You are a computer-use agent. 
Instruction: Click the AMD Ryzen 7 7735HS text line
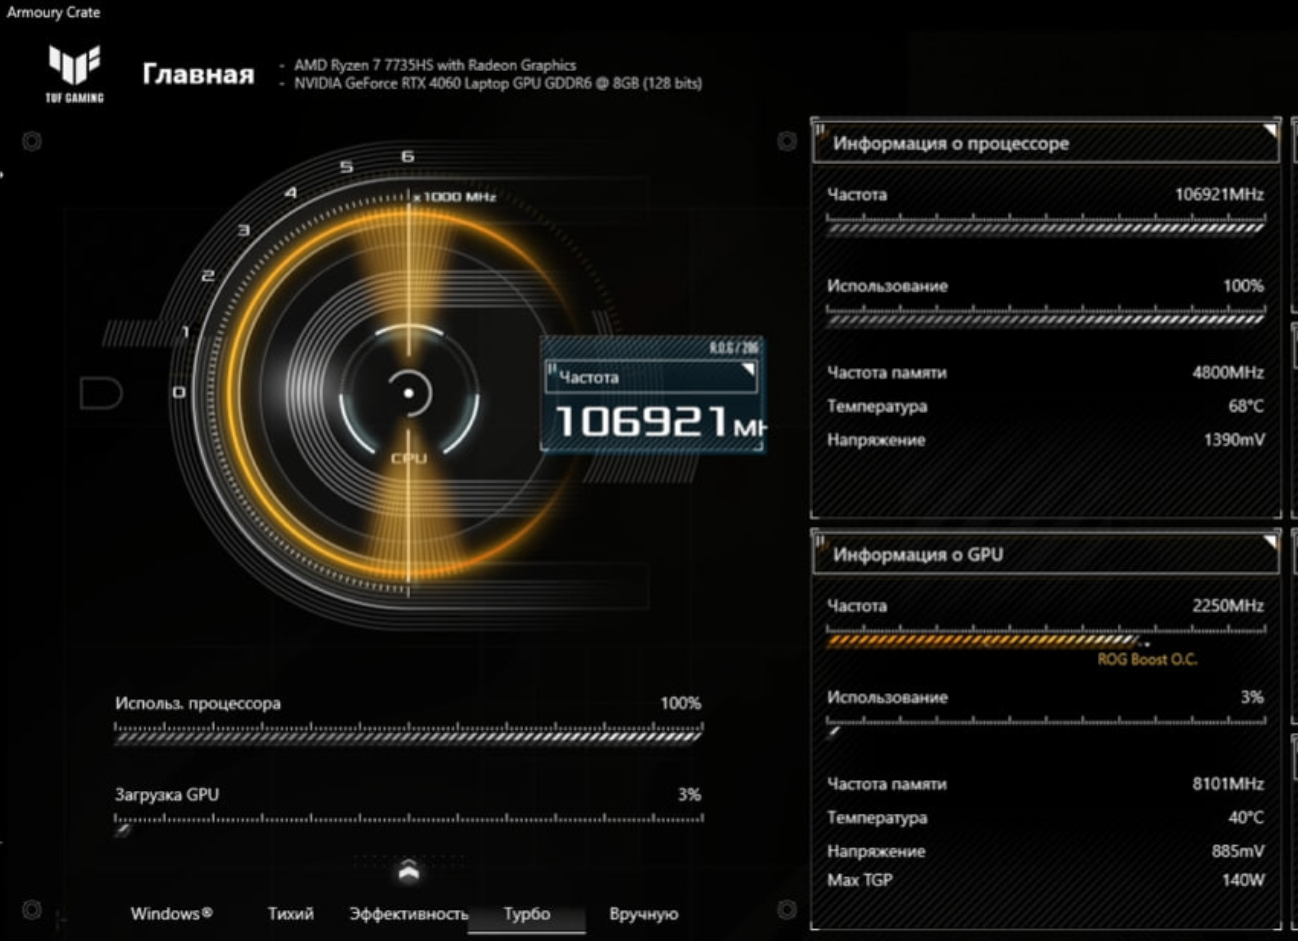(435, 65)
